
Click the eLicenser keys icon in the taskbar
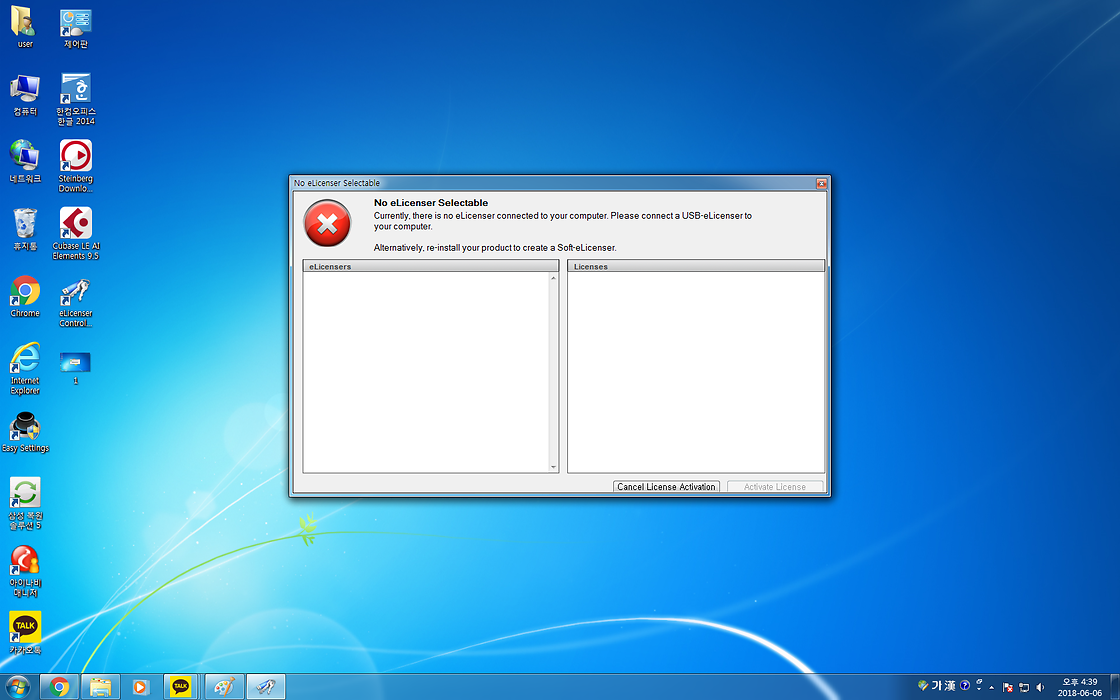coord(265,686)
